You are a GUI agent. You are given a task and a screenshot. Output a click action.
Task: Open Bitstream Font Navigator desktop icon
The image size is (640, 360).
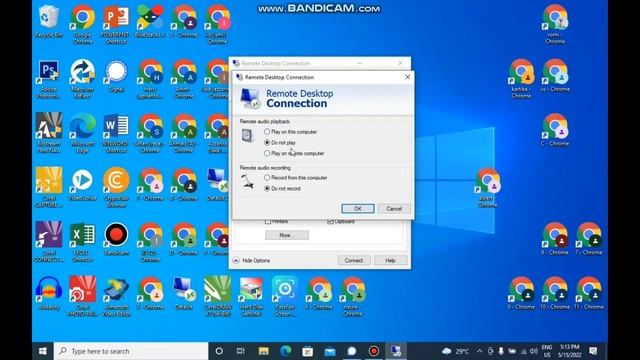point(49,133)
